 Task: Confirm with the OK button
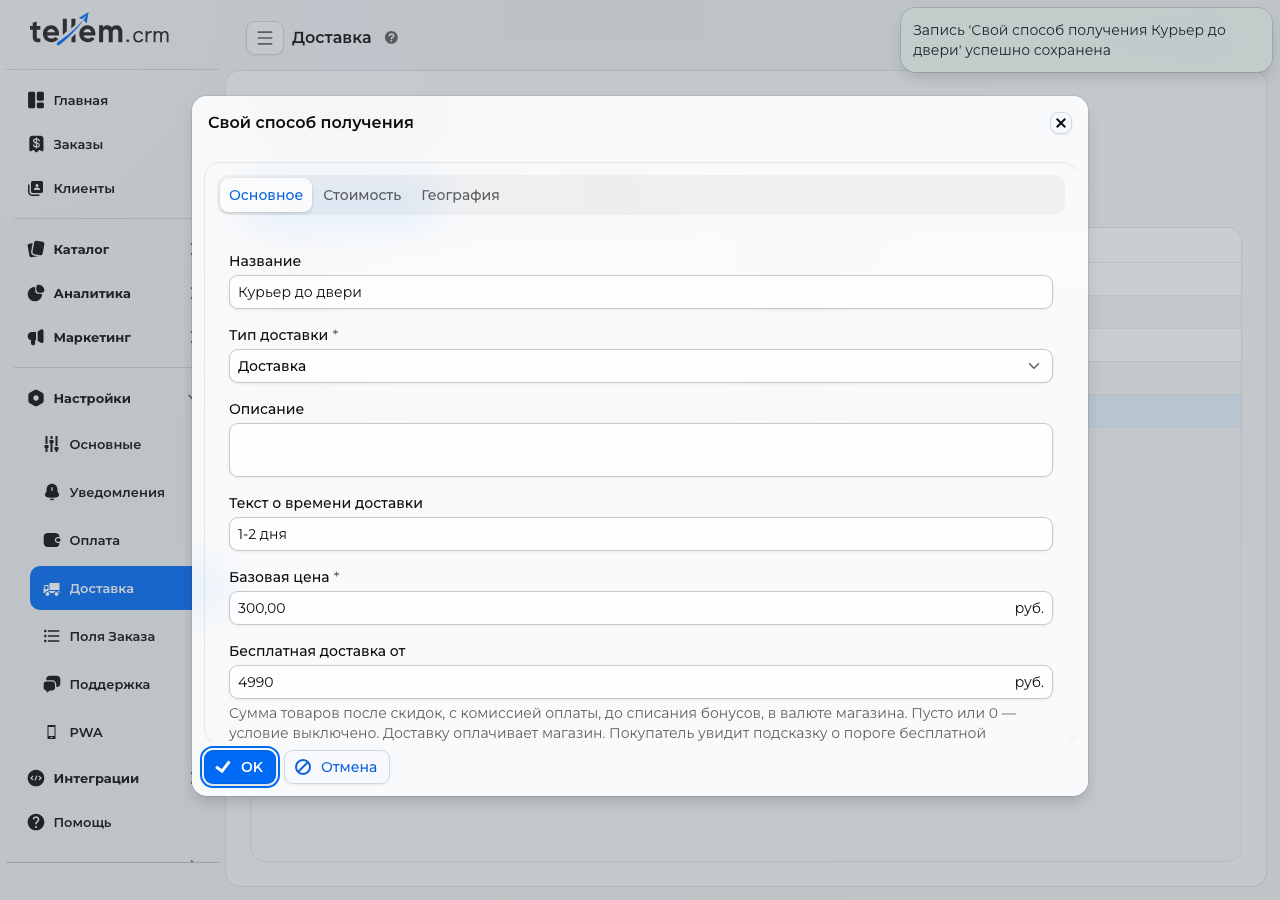tap(240, 767)
